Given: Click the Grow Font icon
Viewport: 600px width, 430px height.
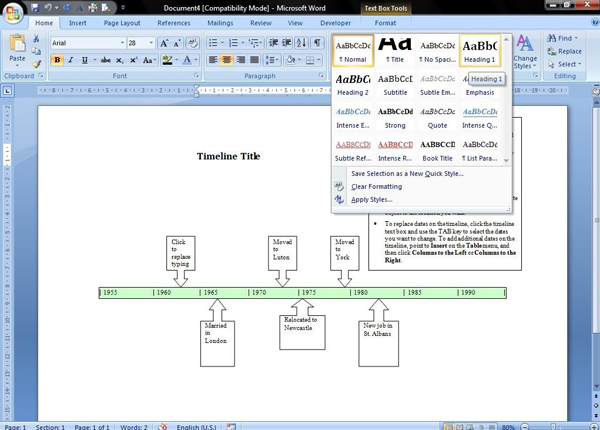Looking at the screenshot, I should 165,43.
